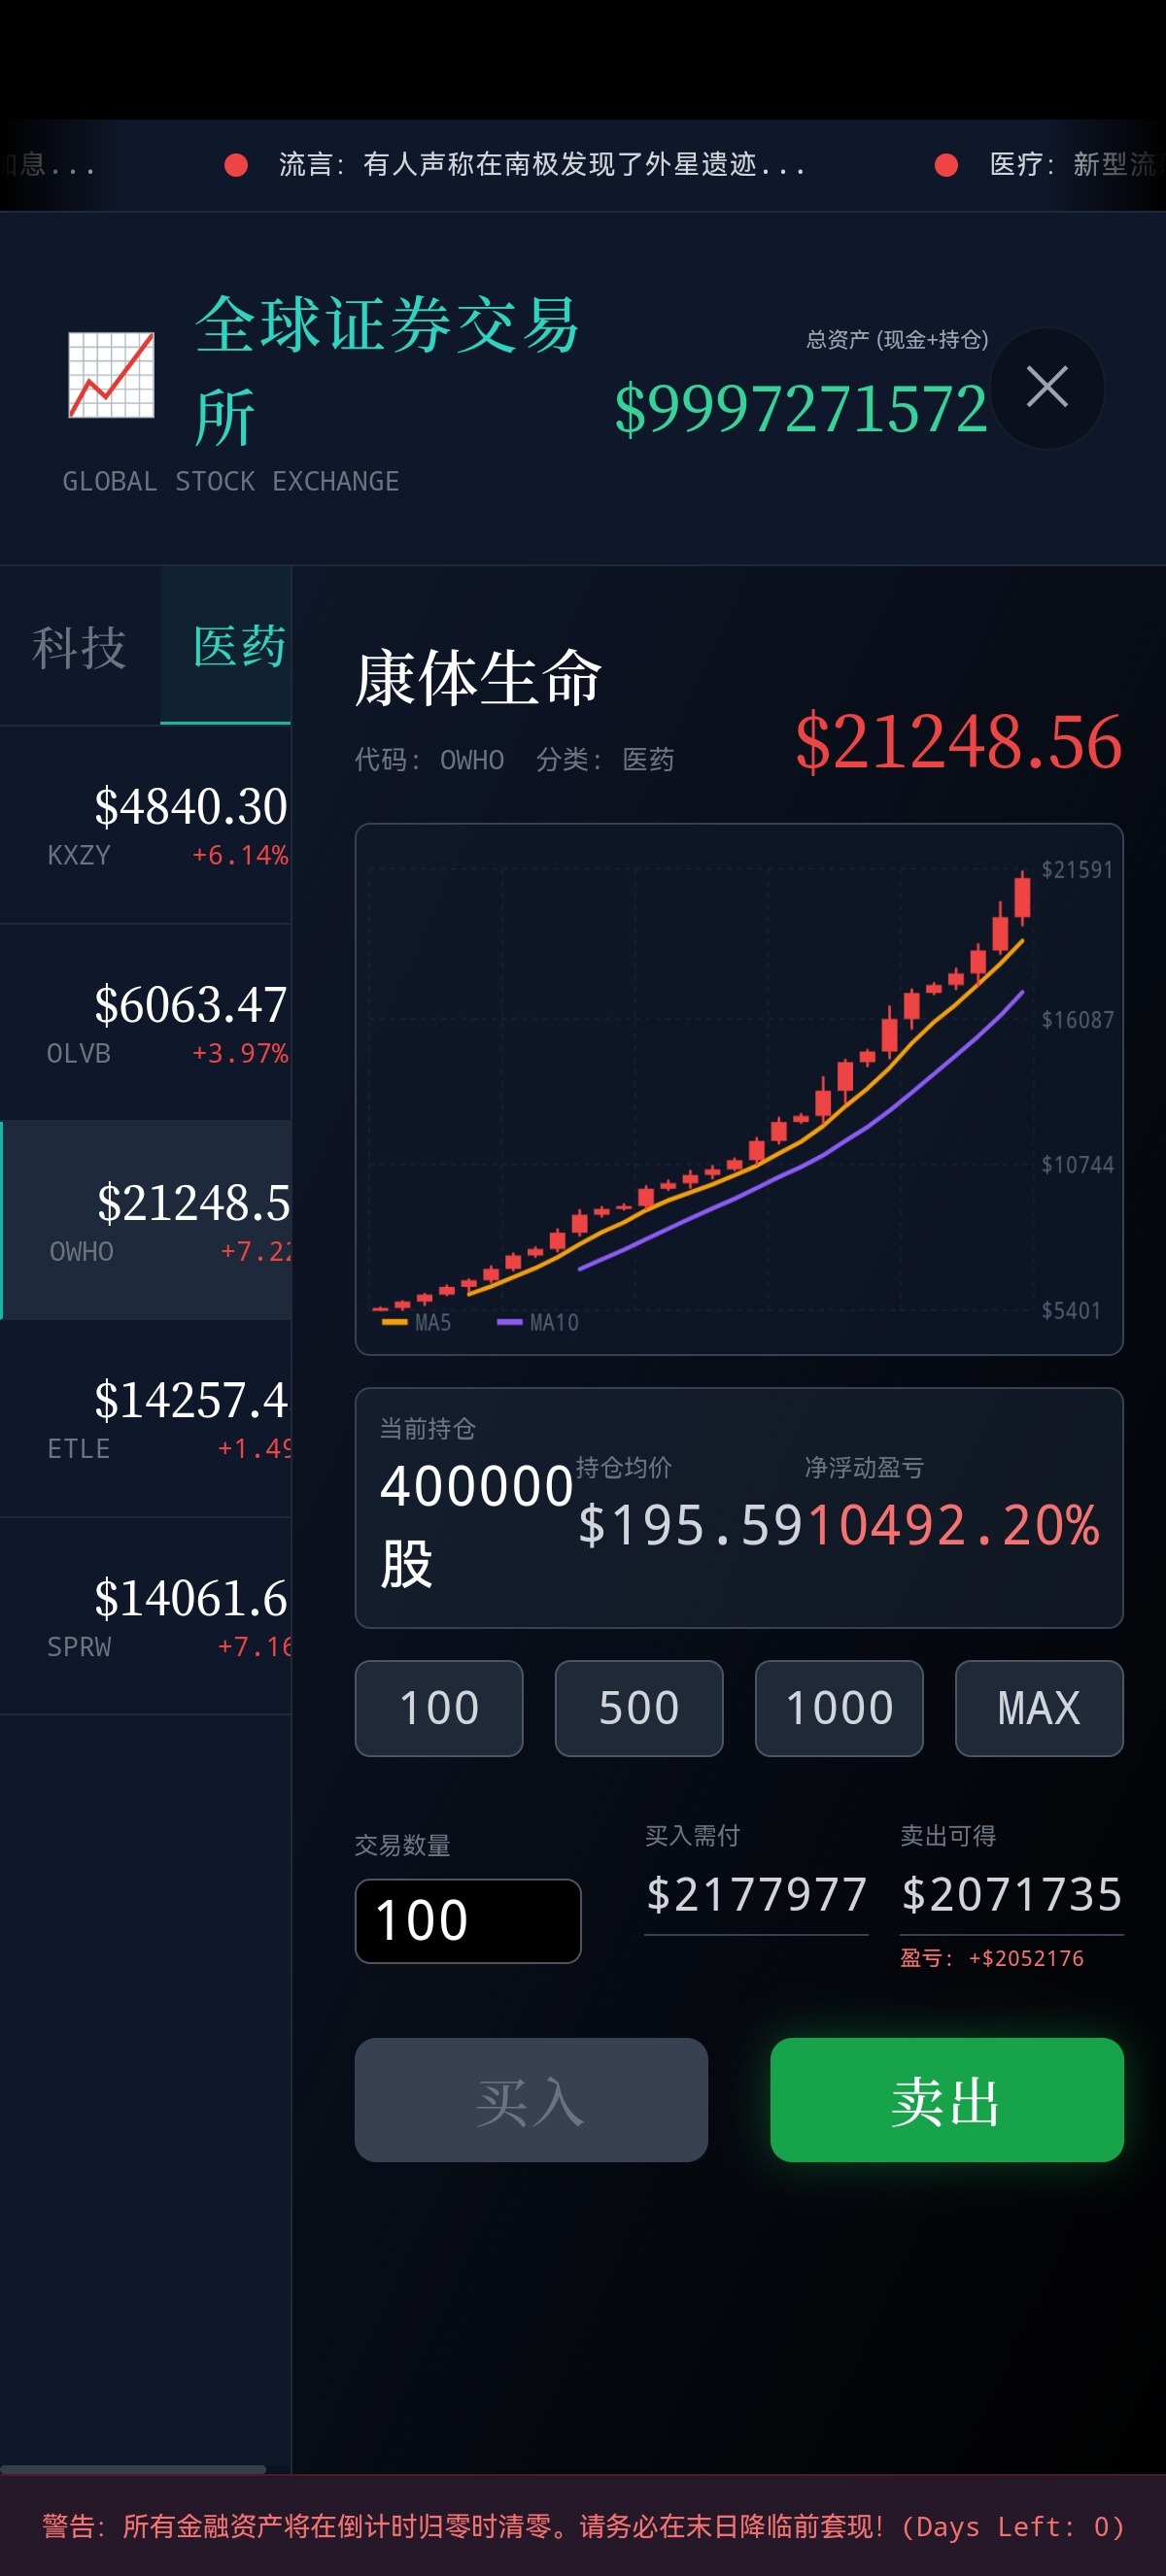Click the stock chart logo icon
1166x2576 pixels.
click(x=111, y=375)
